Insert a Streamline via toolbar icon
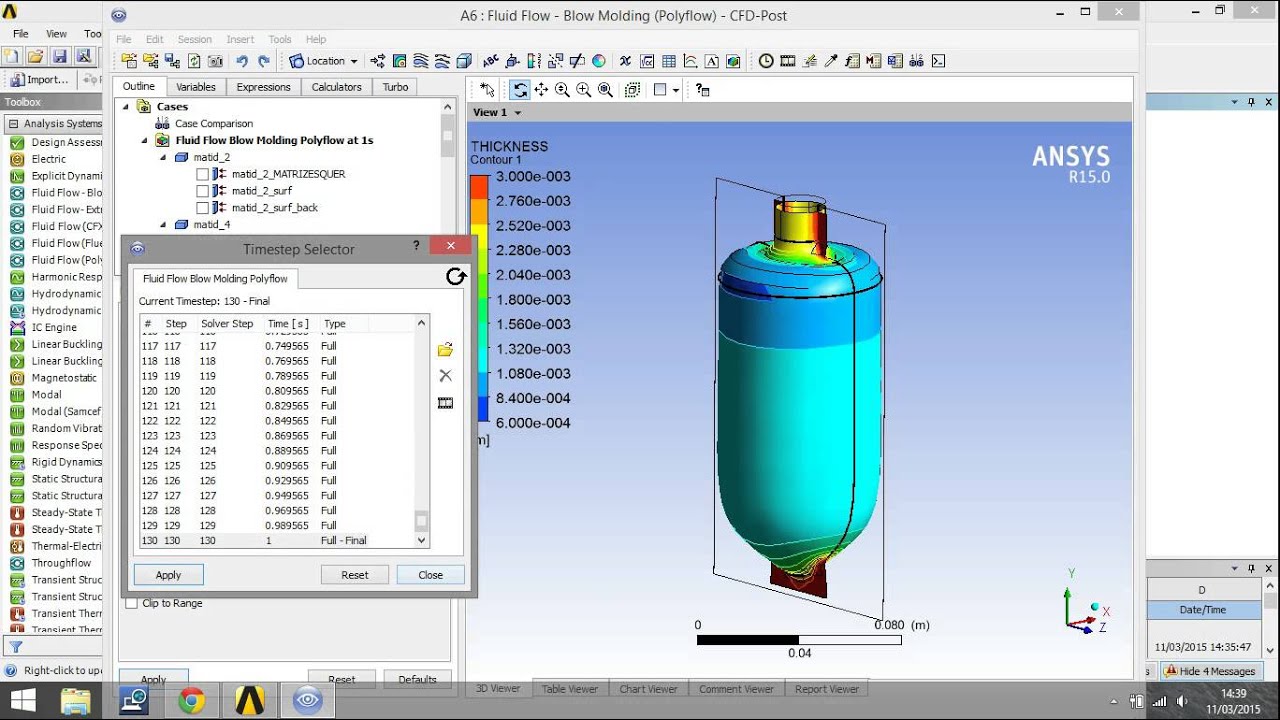 point(420,61)
